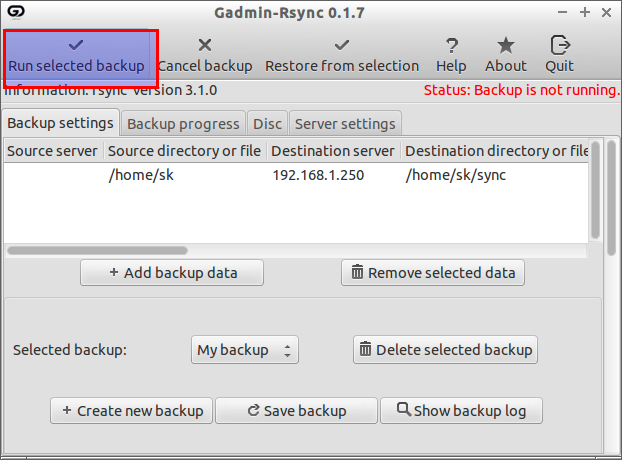
Task: Click the rsync version 3.1.0 information text
Action: tap(110, 90)
